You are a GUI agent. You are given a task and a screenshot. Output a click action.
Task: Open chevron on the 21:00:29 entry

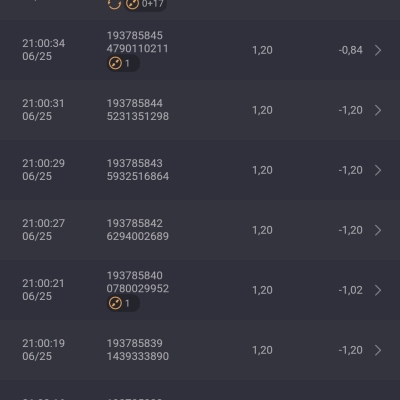click(378, 170)
